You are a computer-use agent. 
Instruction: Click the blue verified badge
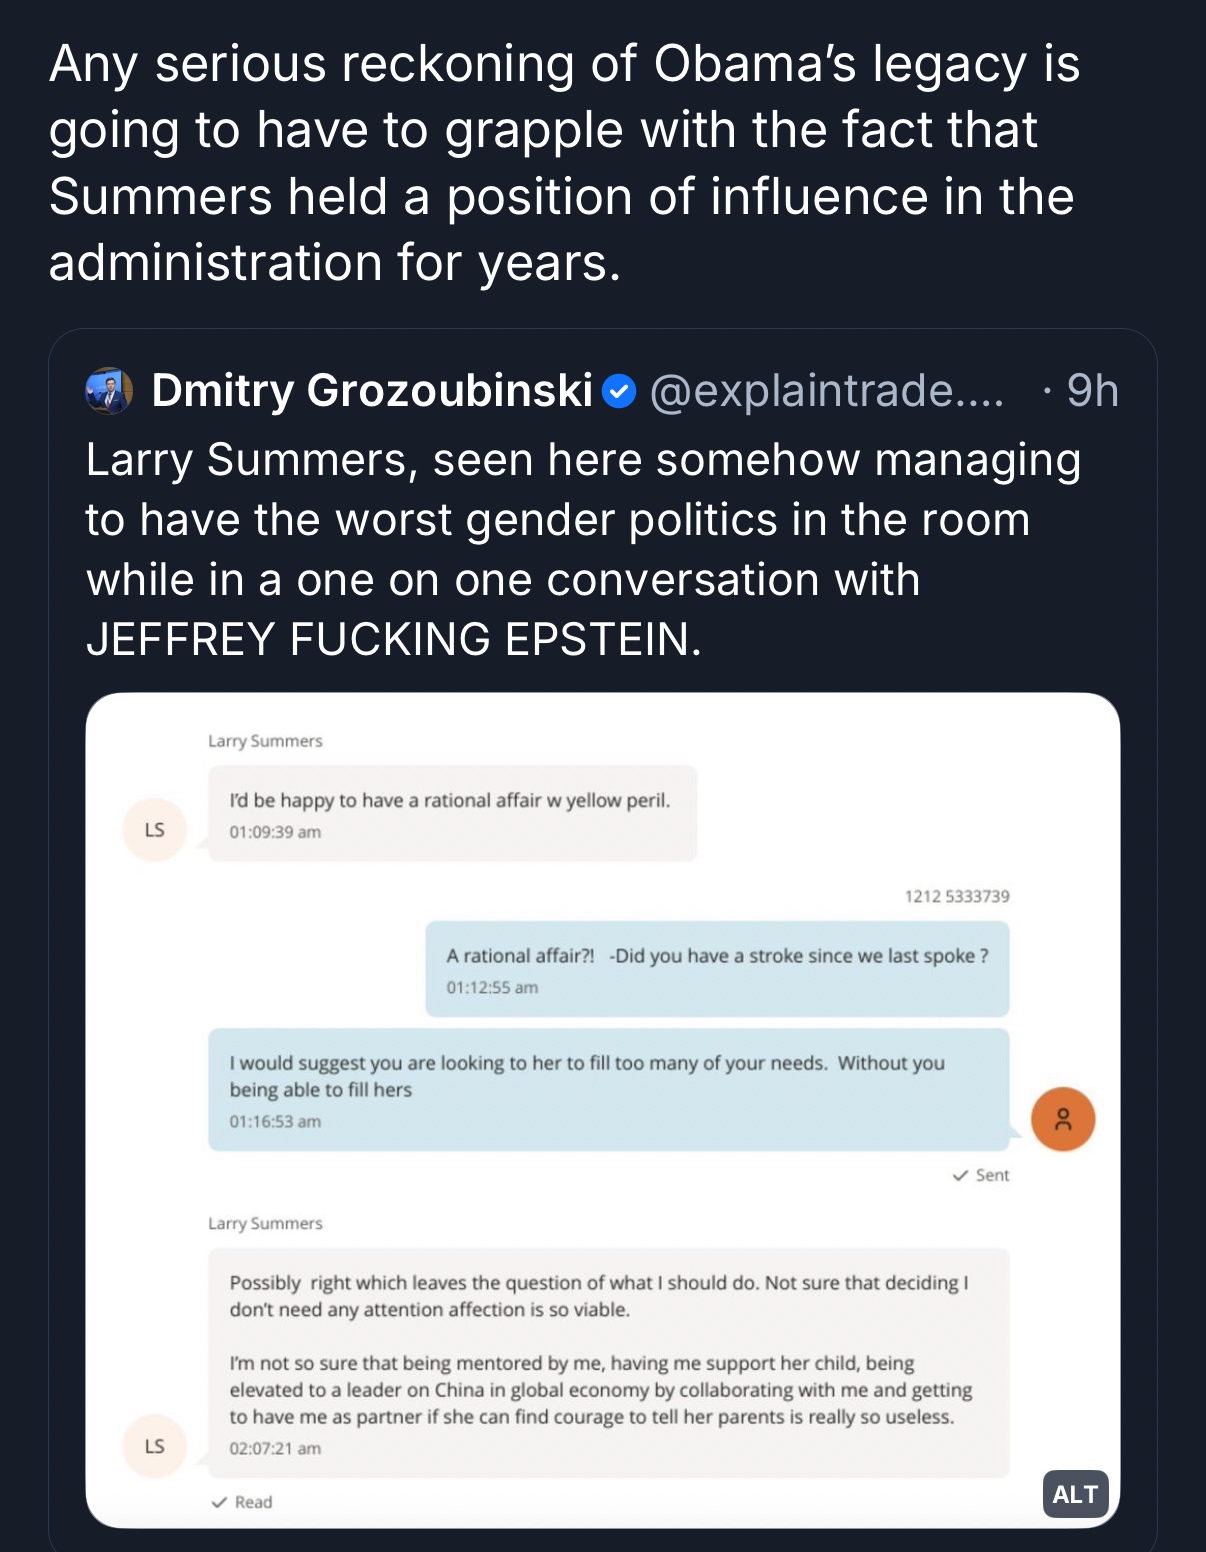620,391
